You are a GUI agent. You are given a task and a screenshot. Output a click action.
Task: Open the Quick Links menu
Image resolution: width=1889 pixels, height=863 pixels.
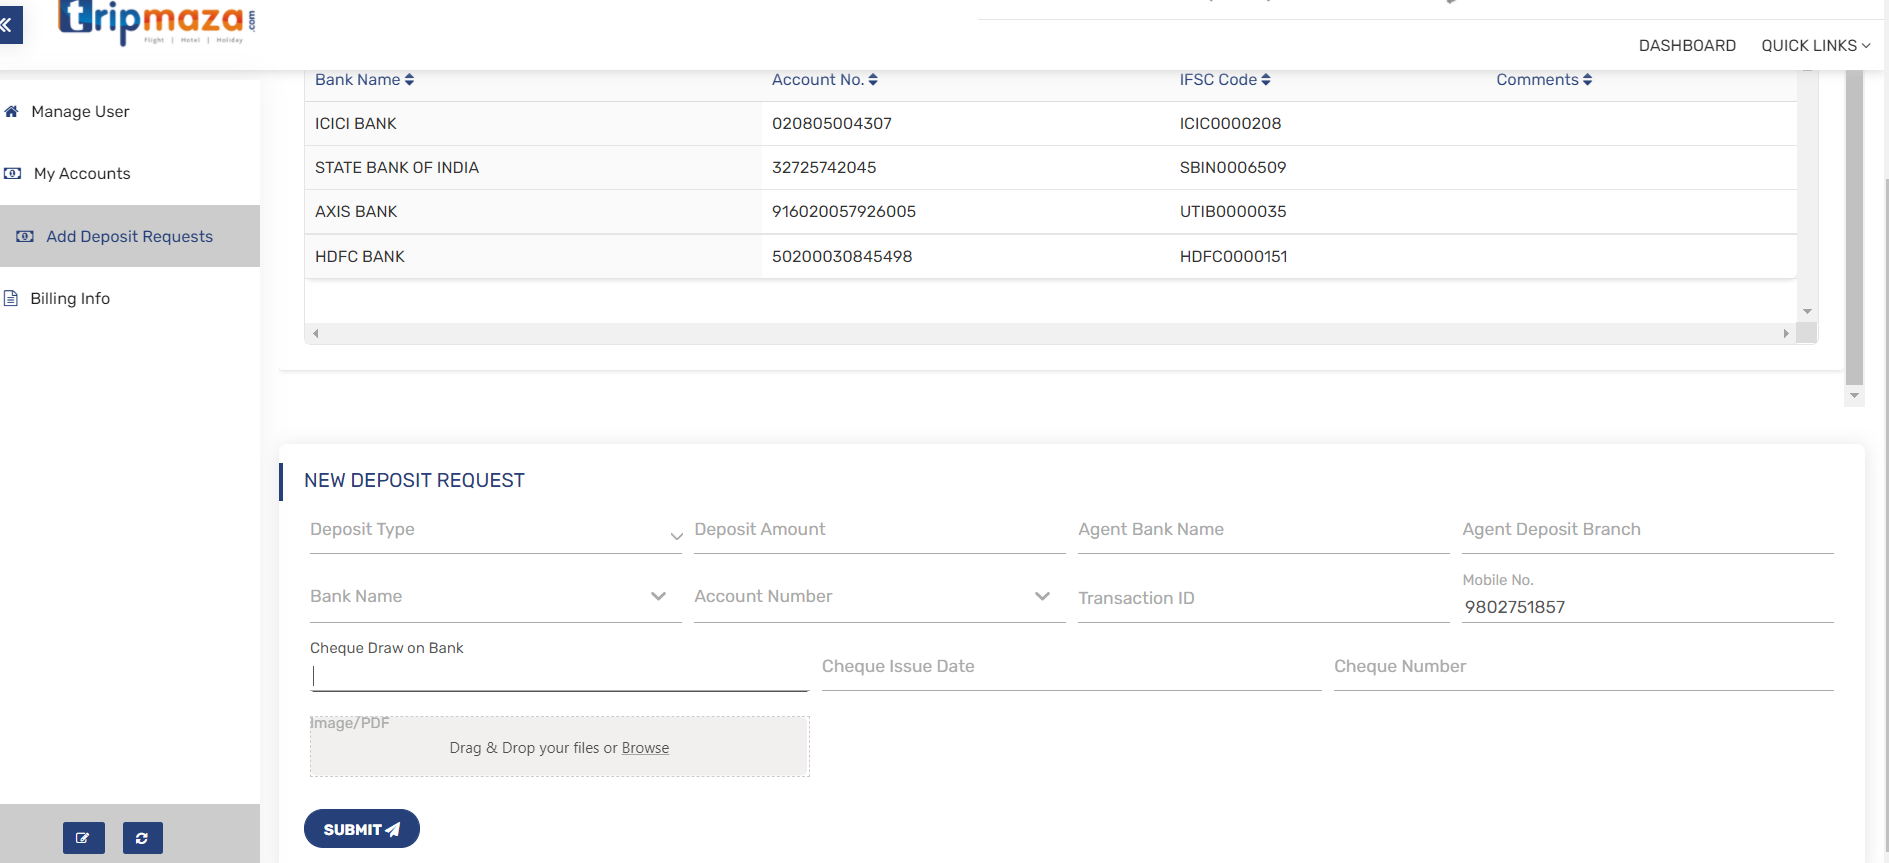click(1815, 46)
